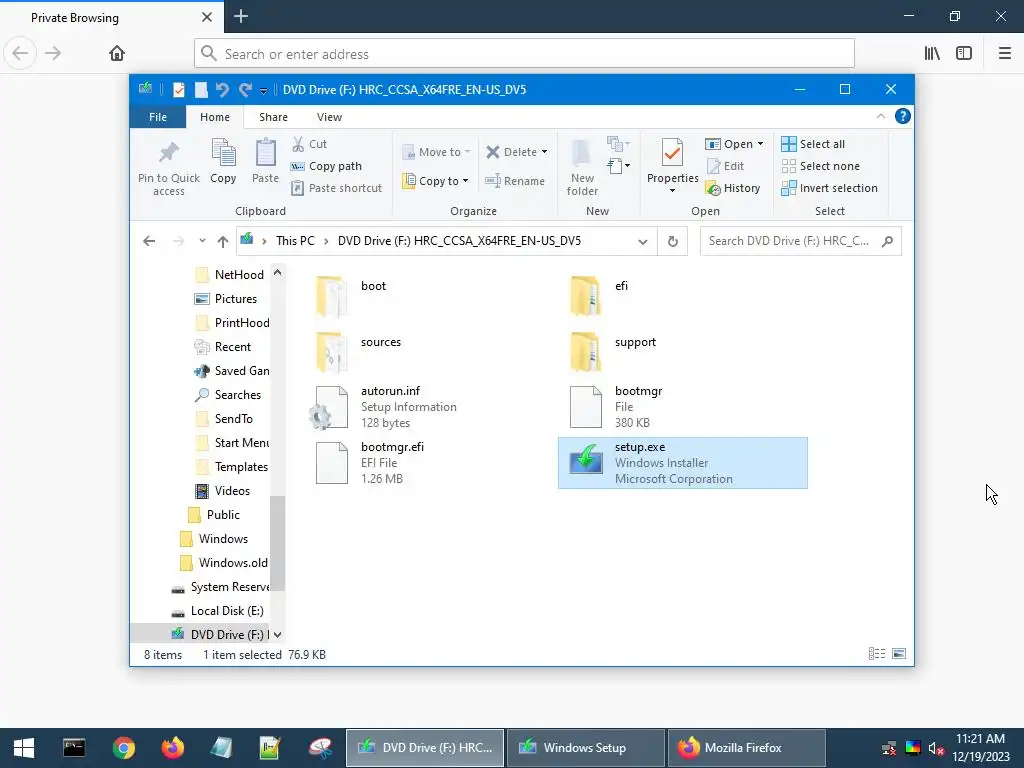Image resolution: width=1024 pixels, height=768 pixels.
Task: Open Recent locations dropdown arrow
Action: coord(202,241)
